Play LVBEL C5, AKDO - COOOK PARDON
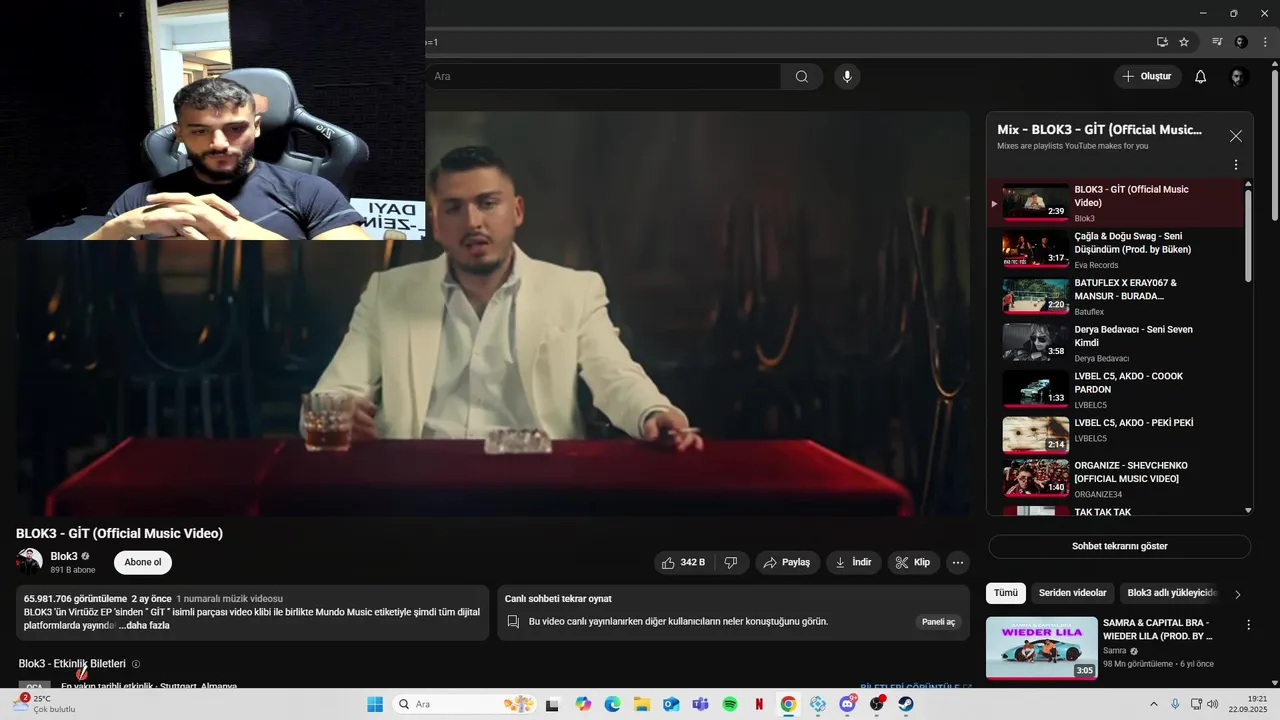 click(1118, 390)
